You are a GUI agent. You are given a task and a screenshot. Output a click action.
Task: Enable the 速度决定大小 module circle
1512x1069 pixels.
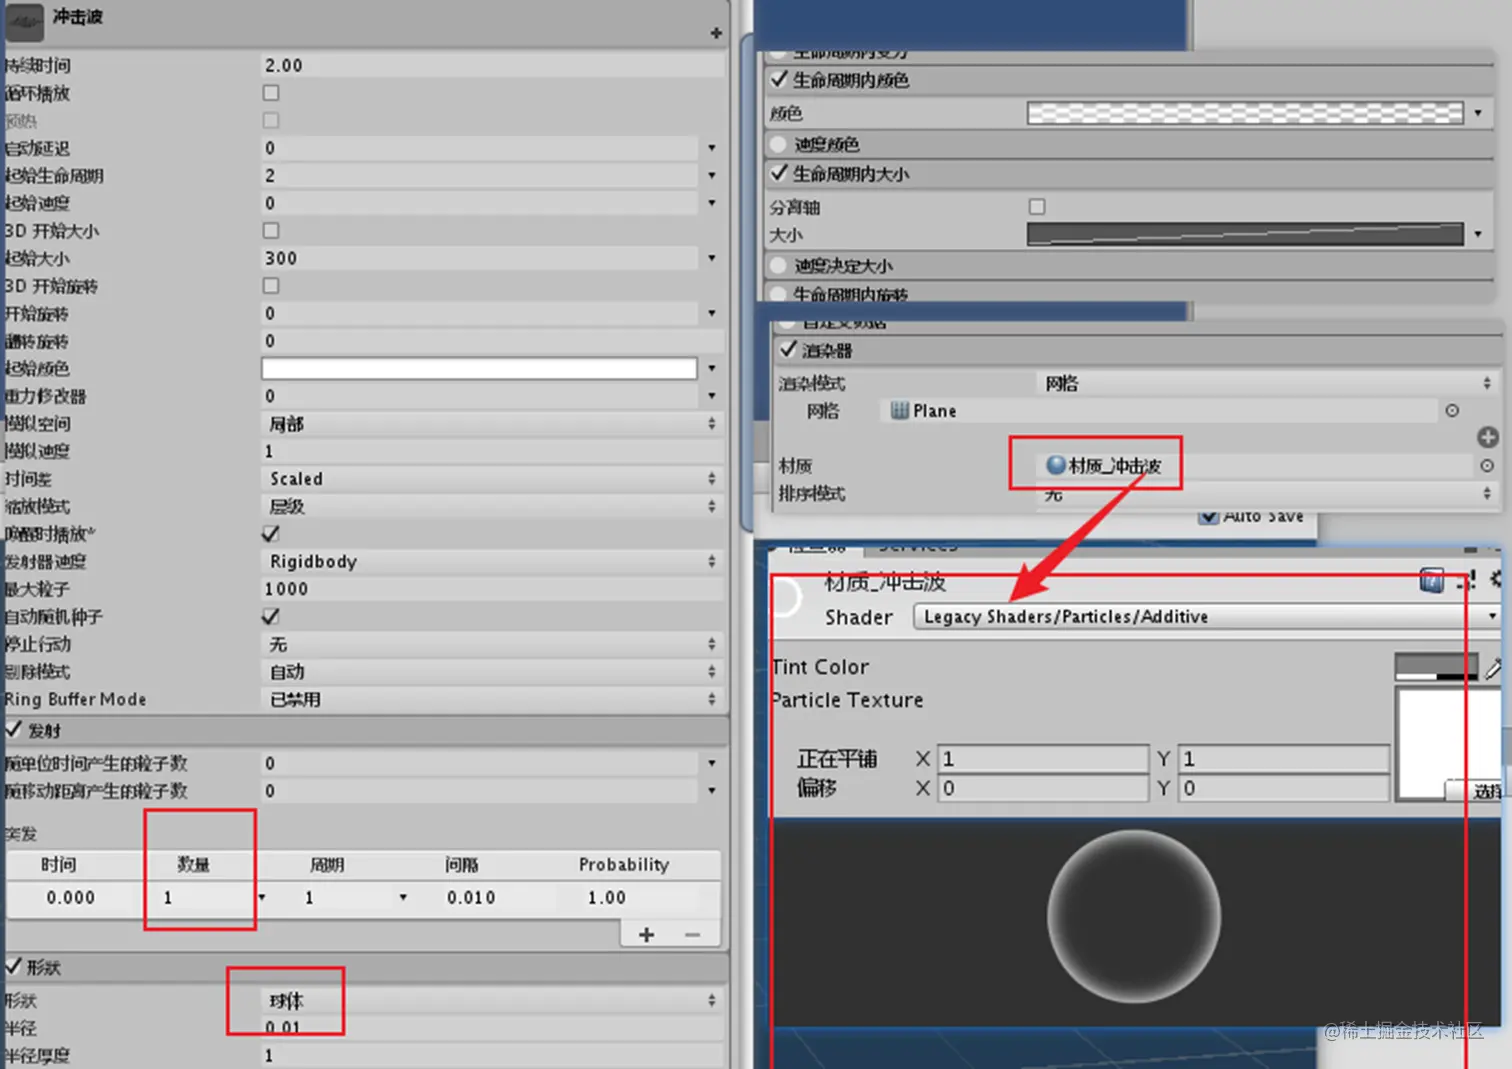[x=779, y=265]
